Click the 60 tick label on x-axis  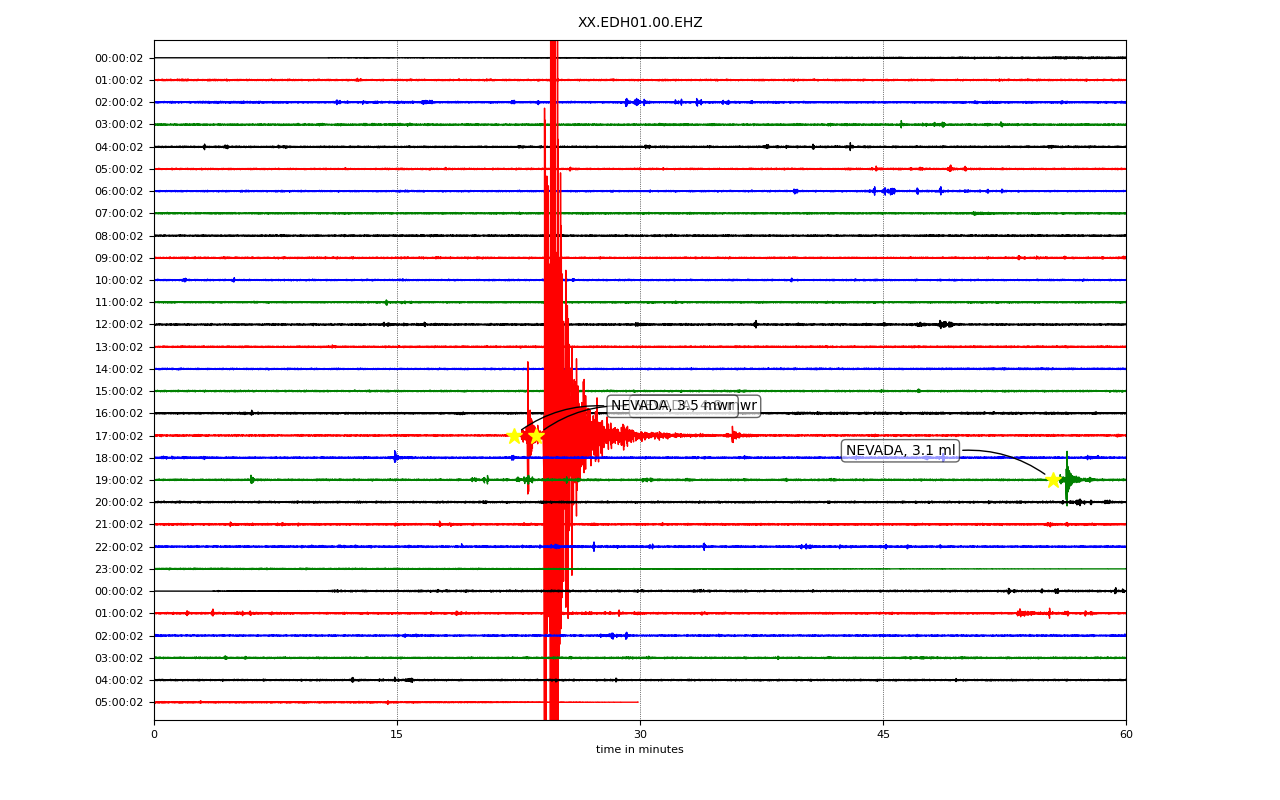pyautogui.click(x=1126, y=735)
